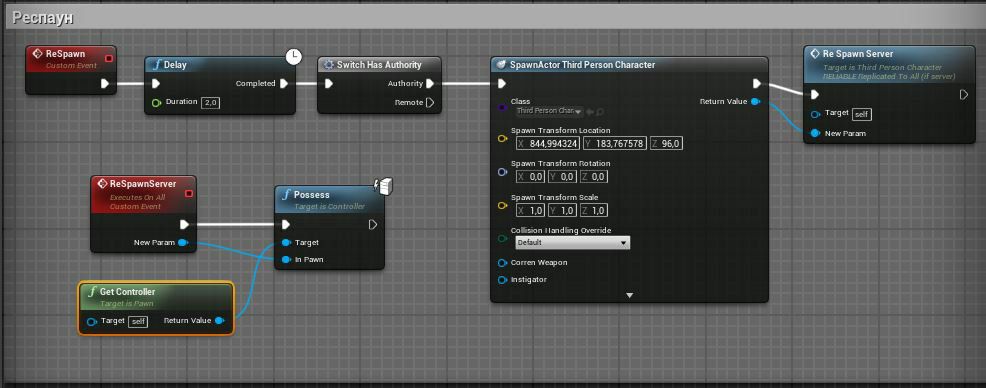Click the browse-to-asset arrow beside Class dropdown
Screen dimensions: 986x388
coord(590,111)
